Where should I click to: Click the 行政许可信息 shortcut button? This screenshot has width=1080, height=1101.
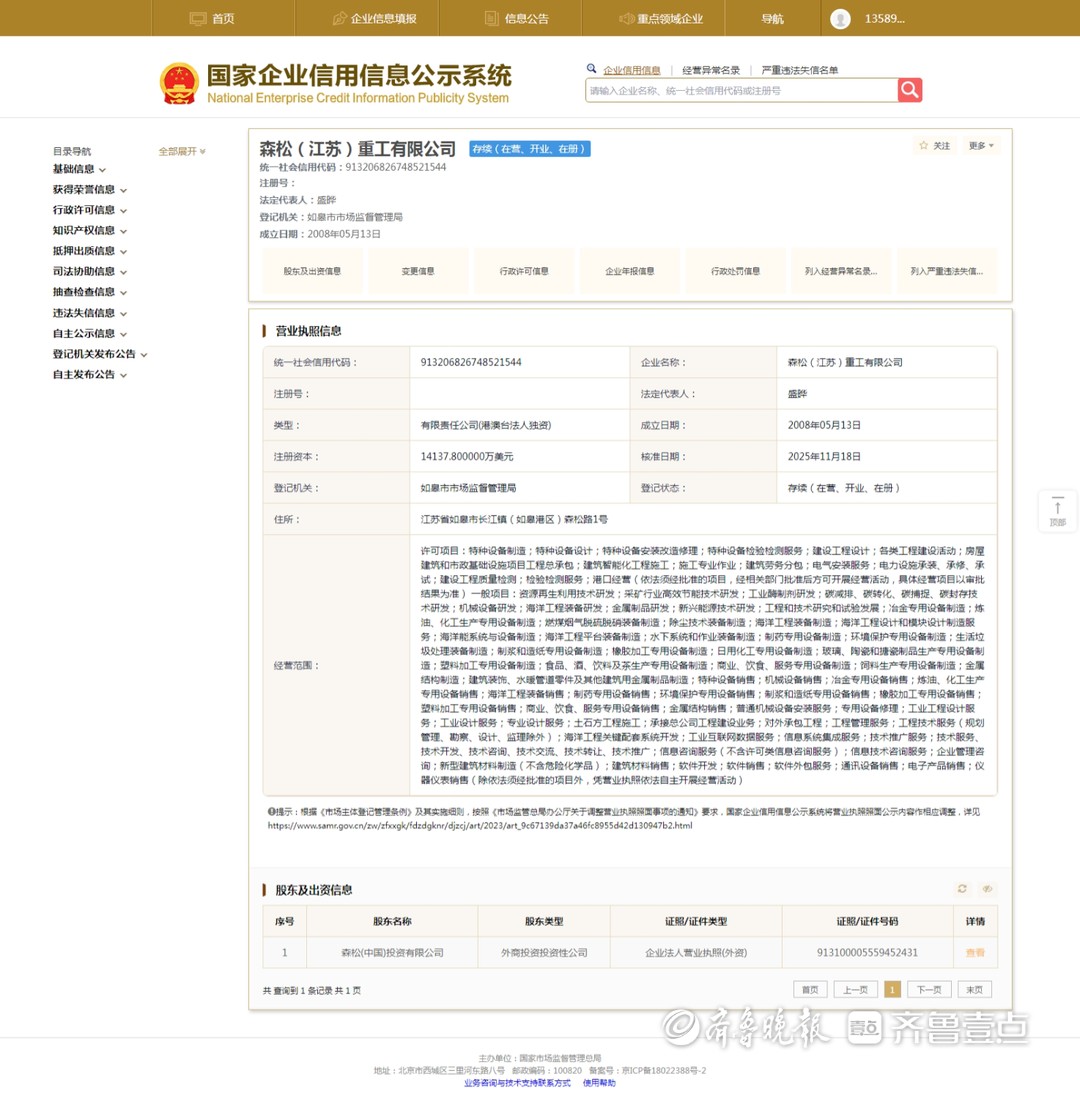click(524, 271)
